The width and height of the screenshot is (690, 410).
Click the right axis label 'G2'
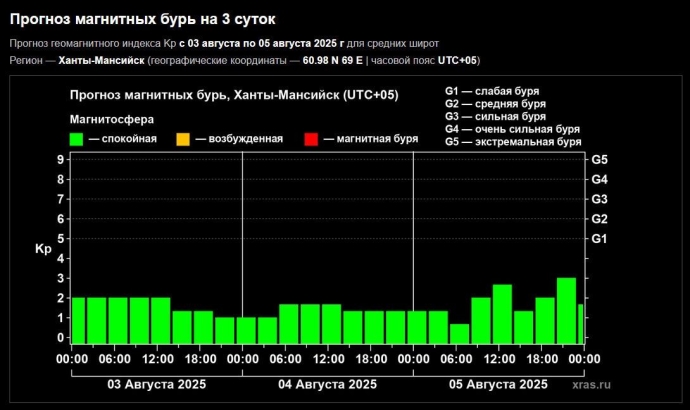point(599,219)
